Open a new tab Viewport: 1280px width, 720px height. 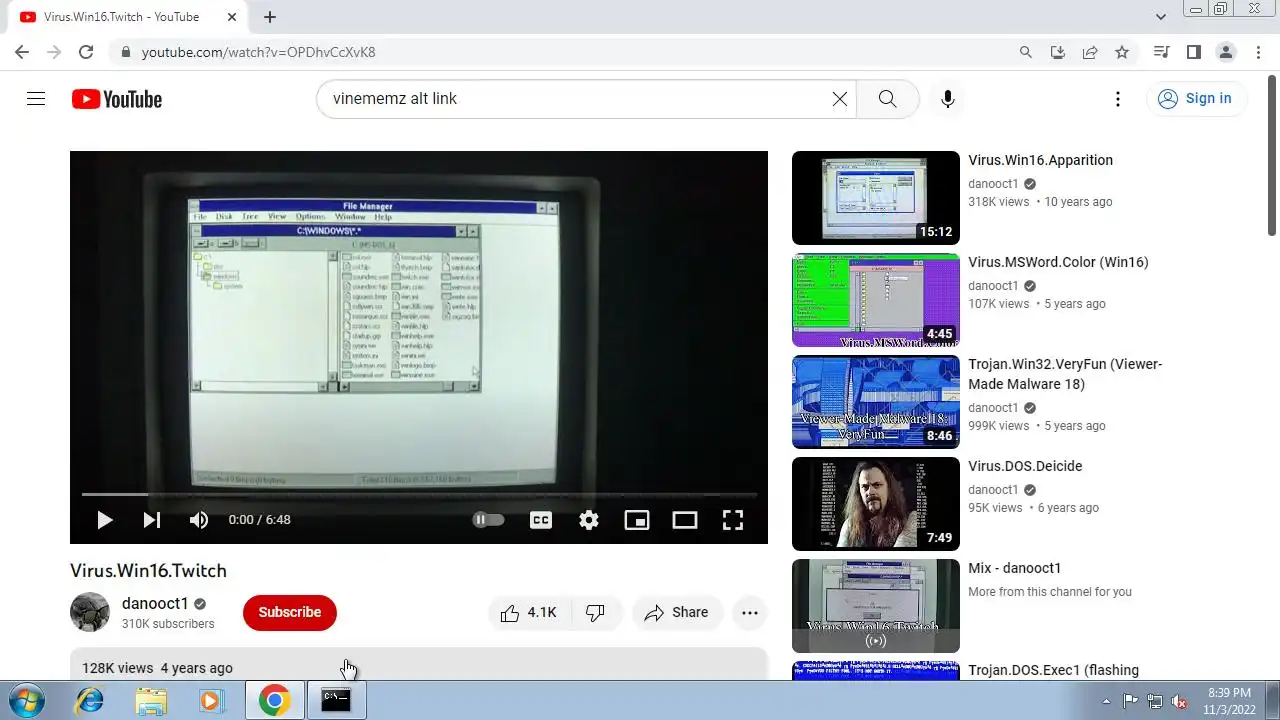click(270, 17)
